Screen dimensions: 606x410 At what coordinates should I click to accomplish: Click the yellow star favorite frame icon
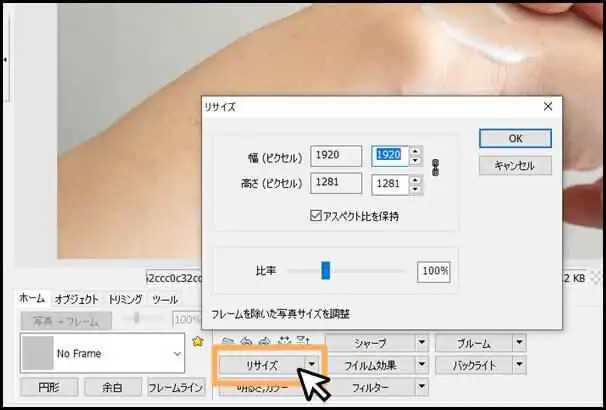[198, 342]
